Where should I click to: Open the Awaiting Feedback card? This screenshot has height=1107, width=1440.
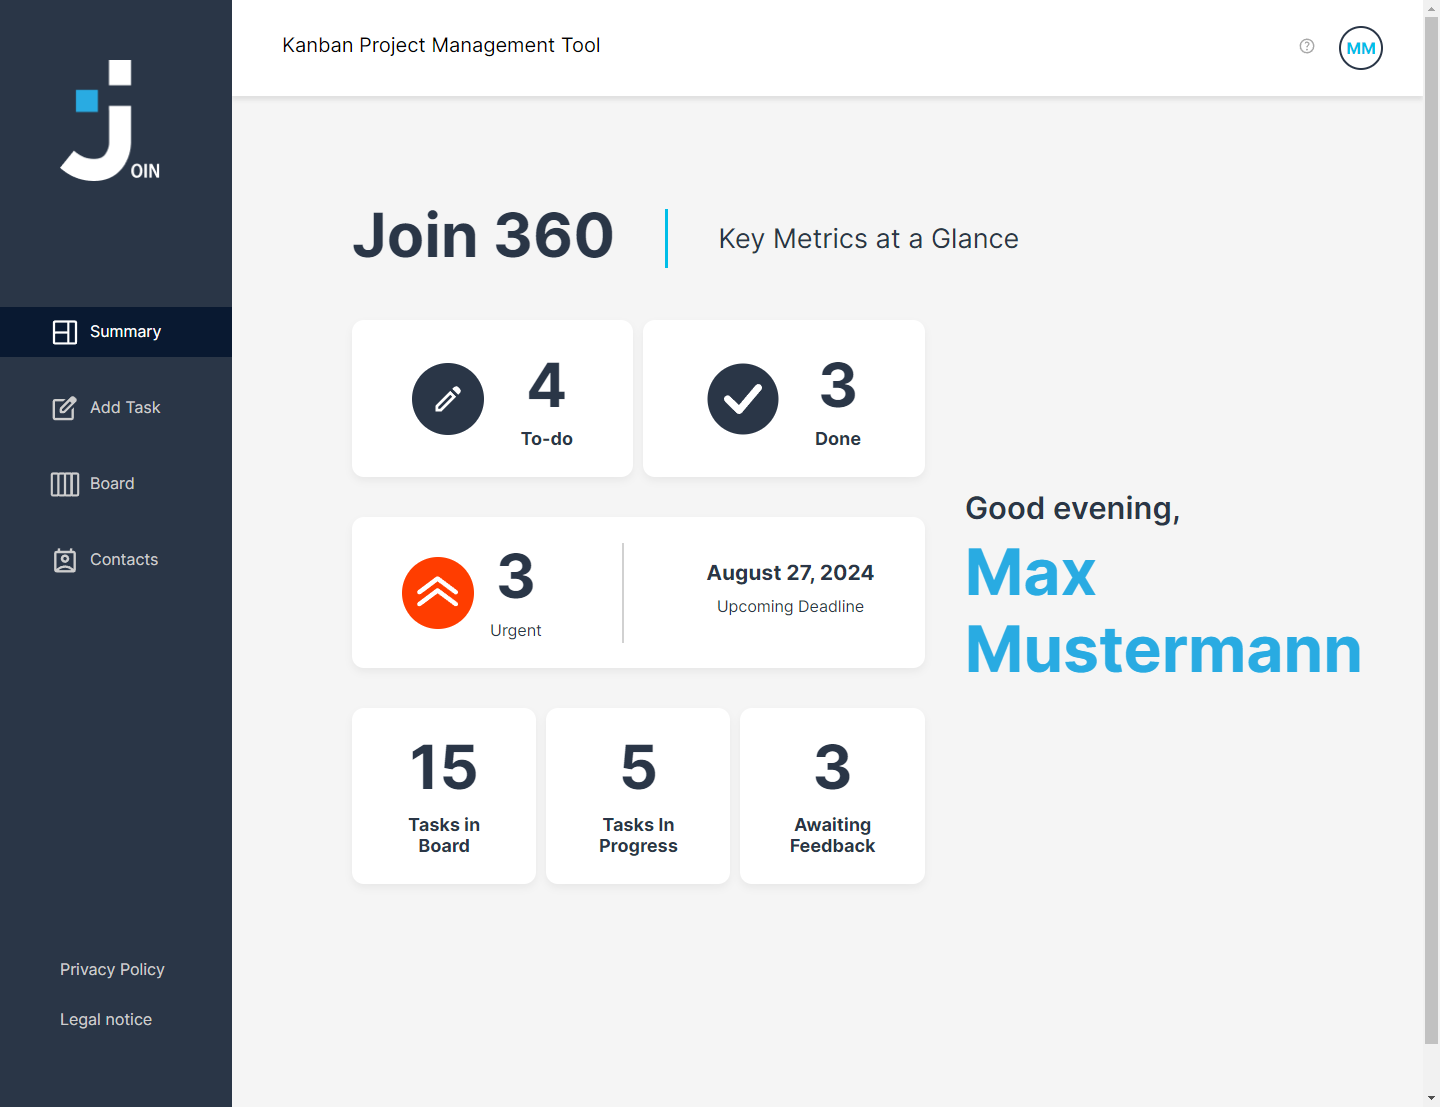coord(832,796)
